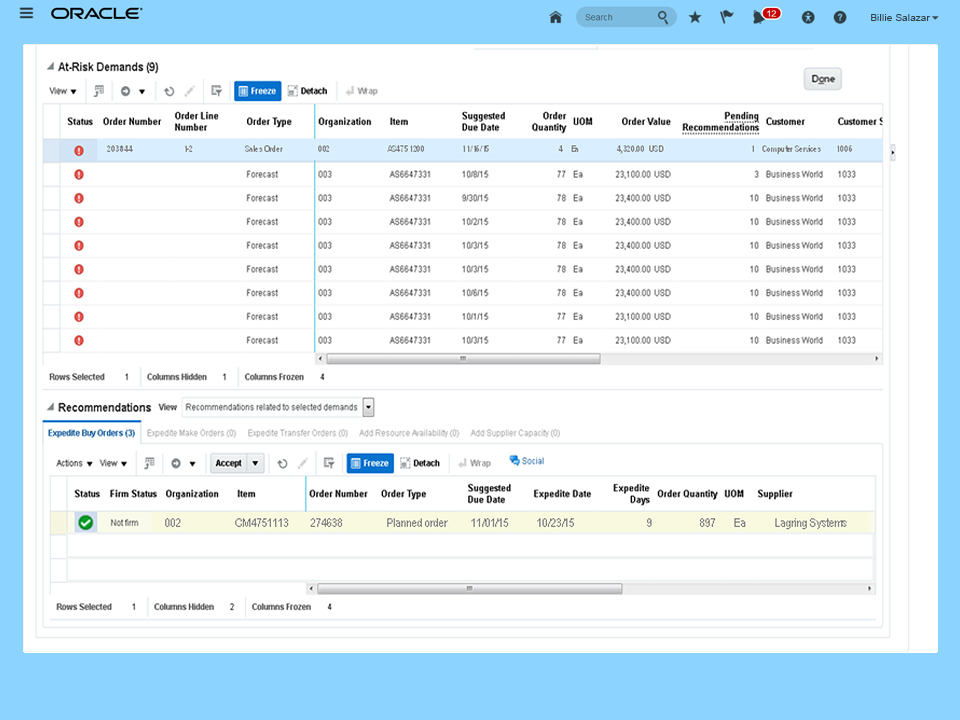The height and width of the screenshot is (720, 960).
Task: Toggle Freeze in Recommendations toolbar
Action: coord(370,463)
